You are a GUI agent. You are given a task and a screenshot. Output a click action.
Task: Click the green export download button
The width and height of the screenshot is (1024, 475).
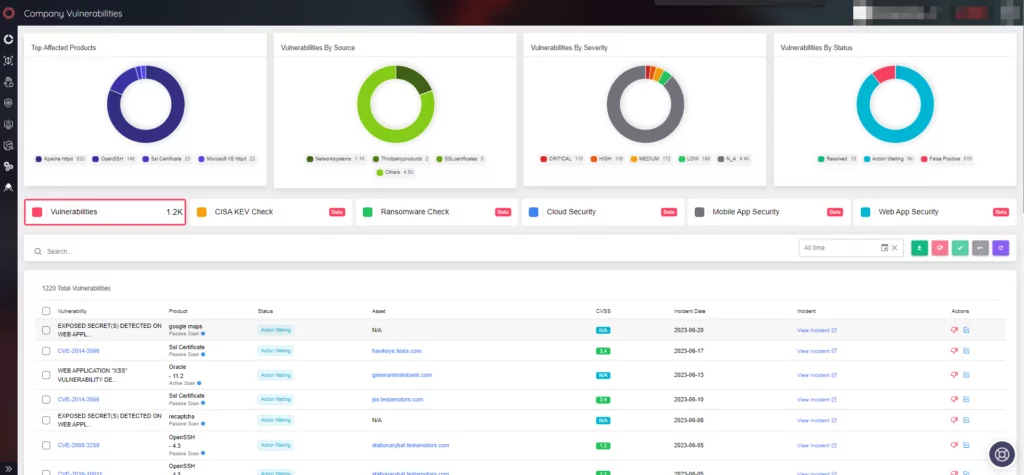tap(920, 248)
